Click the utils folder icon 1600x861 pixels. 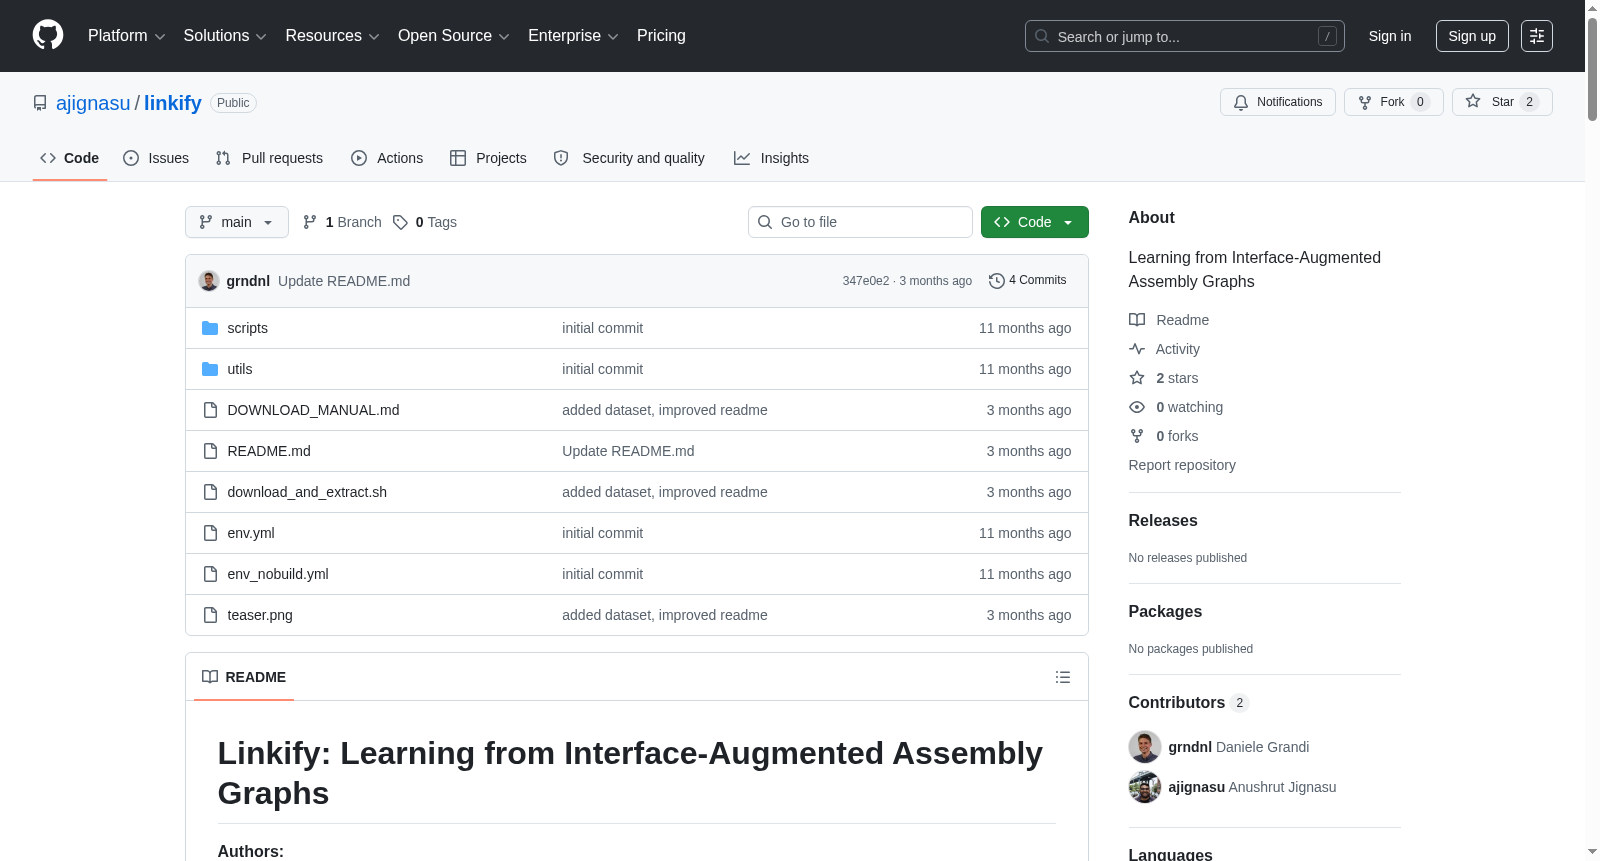tap(210, 369)
